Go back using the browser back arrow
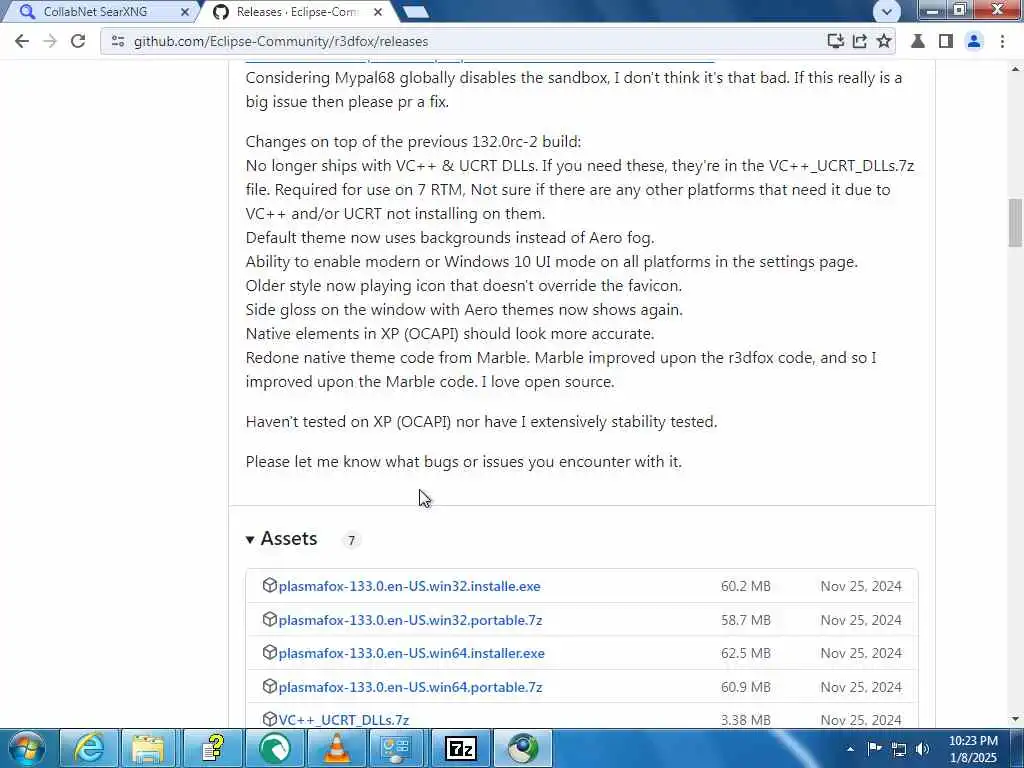1024x768 pixels. coord(22,41)
